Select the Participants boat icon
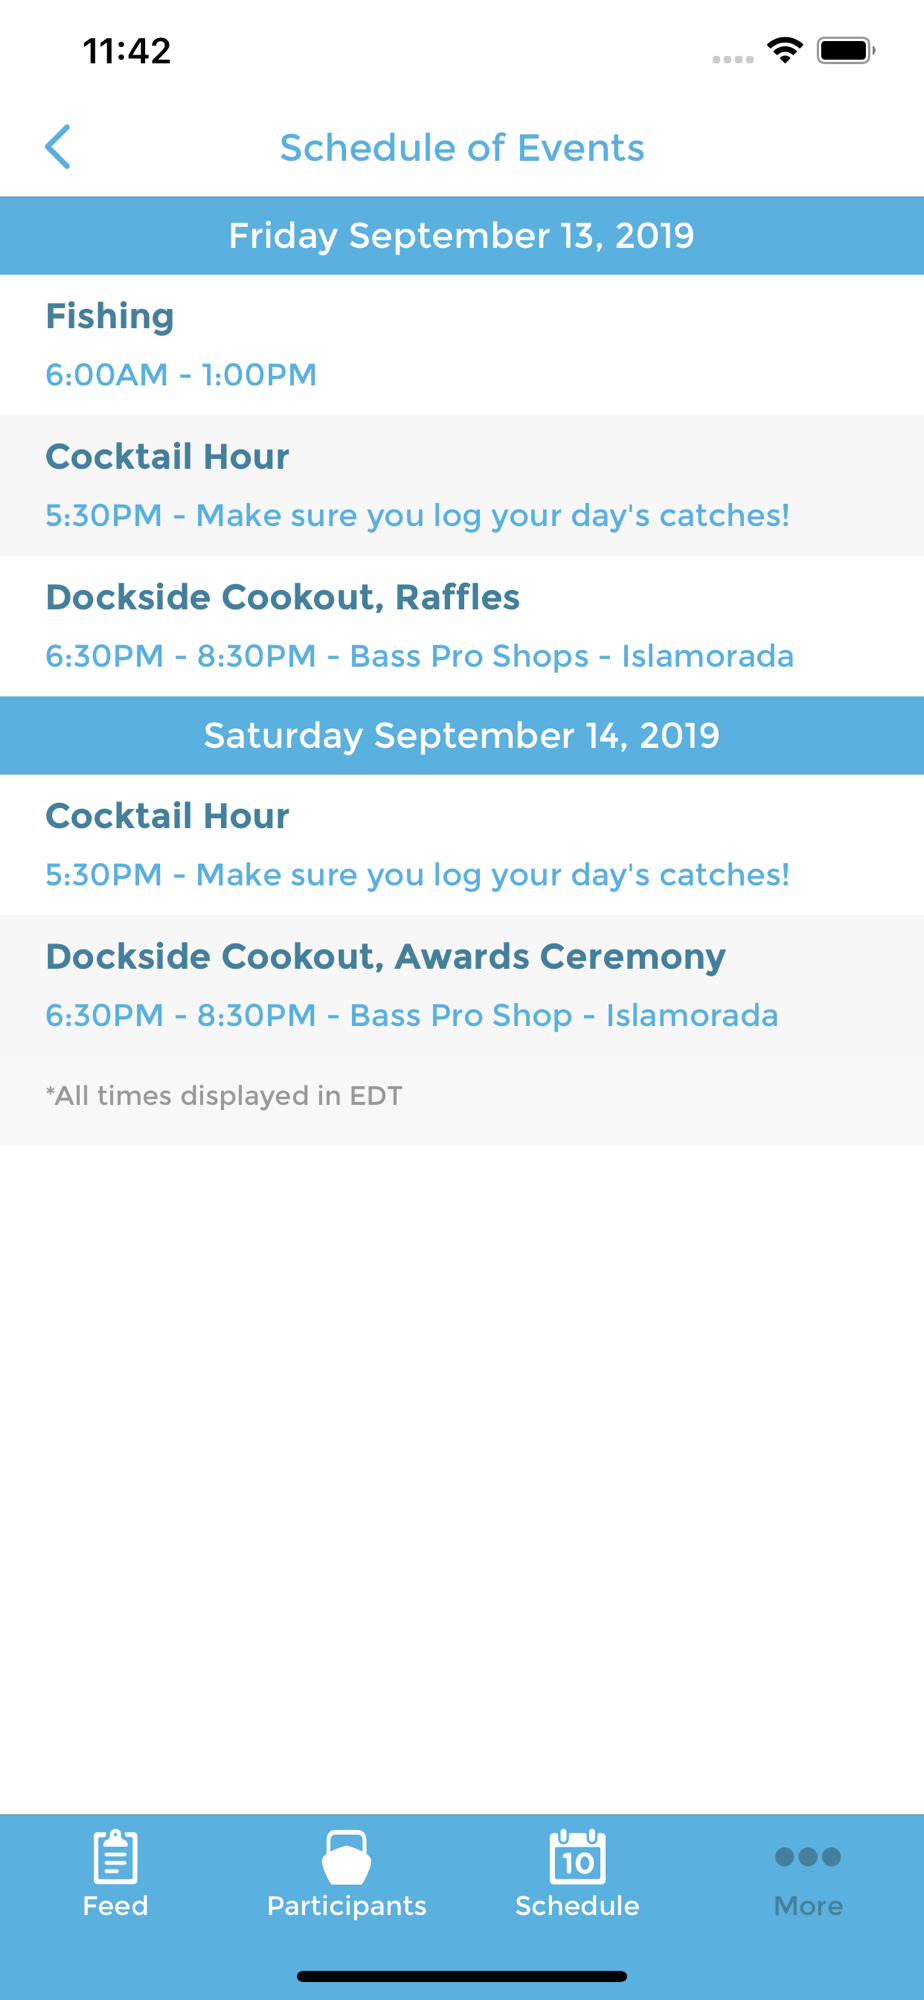The image size is (924, 2000). pyautogui.click(x=346, y=1856)
